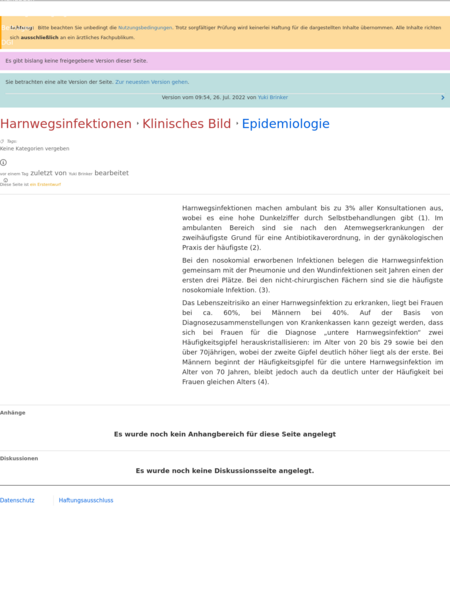Click the Tags icon beside the Tags label
Viewport: 450px width, 600px height.
[2, 141]
